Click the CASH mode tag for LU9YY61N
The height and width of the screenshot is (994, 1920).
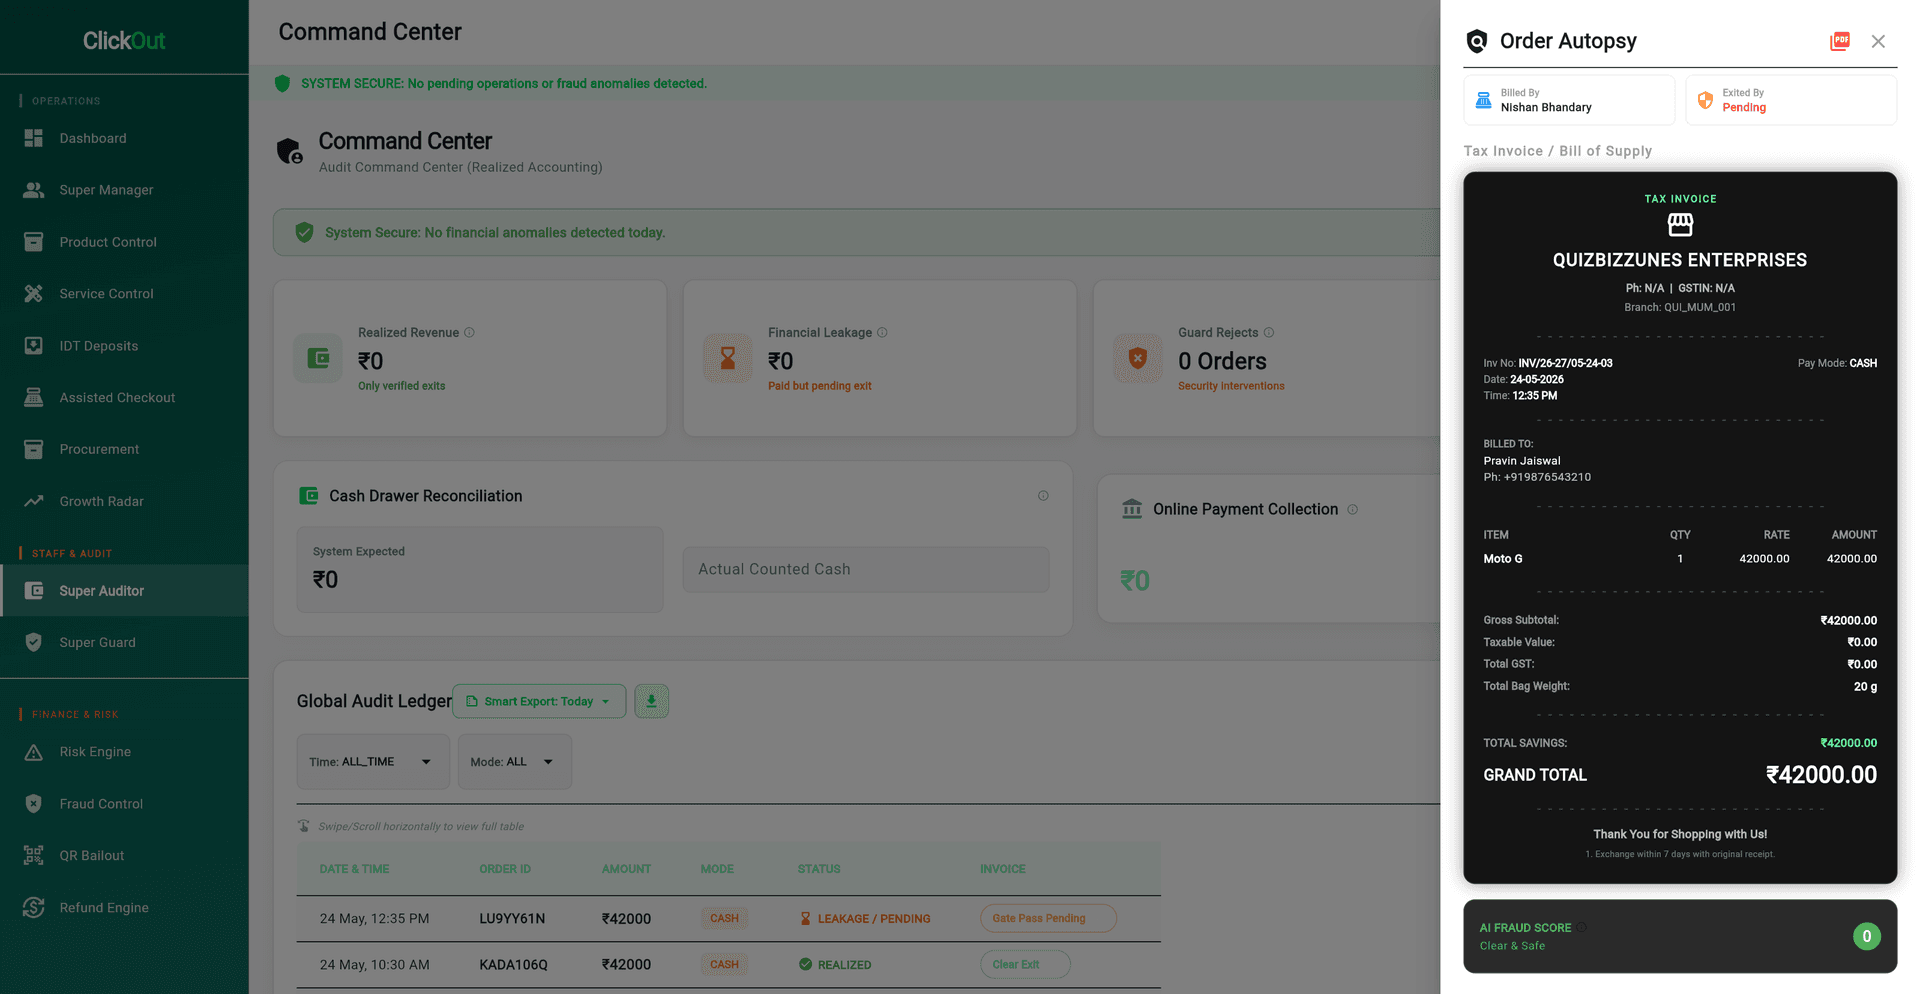pyautogui.click(x=724, y=919)
